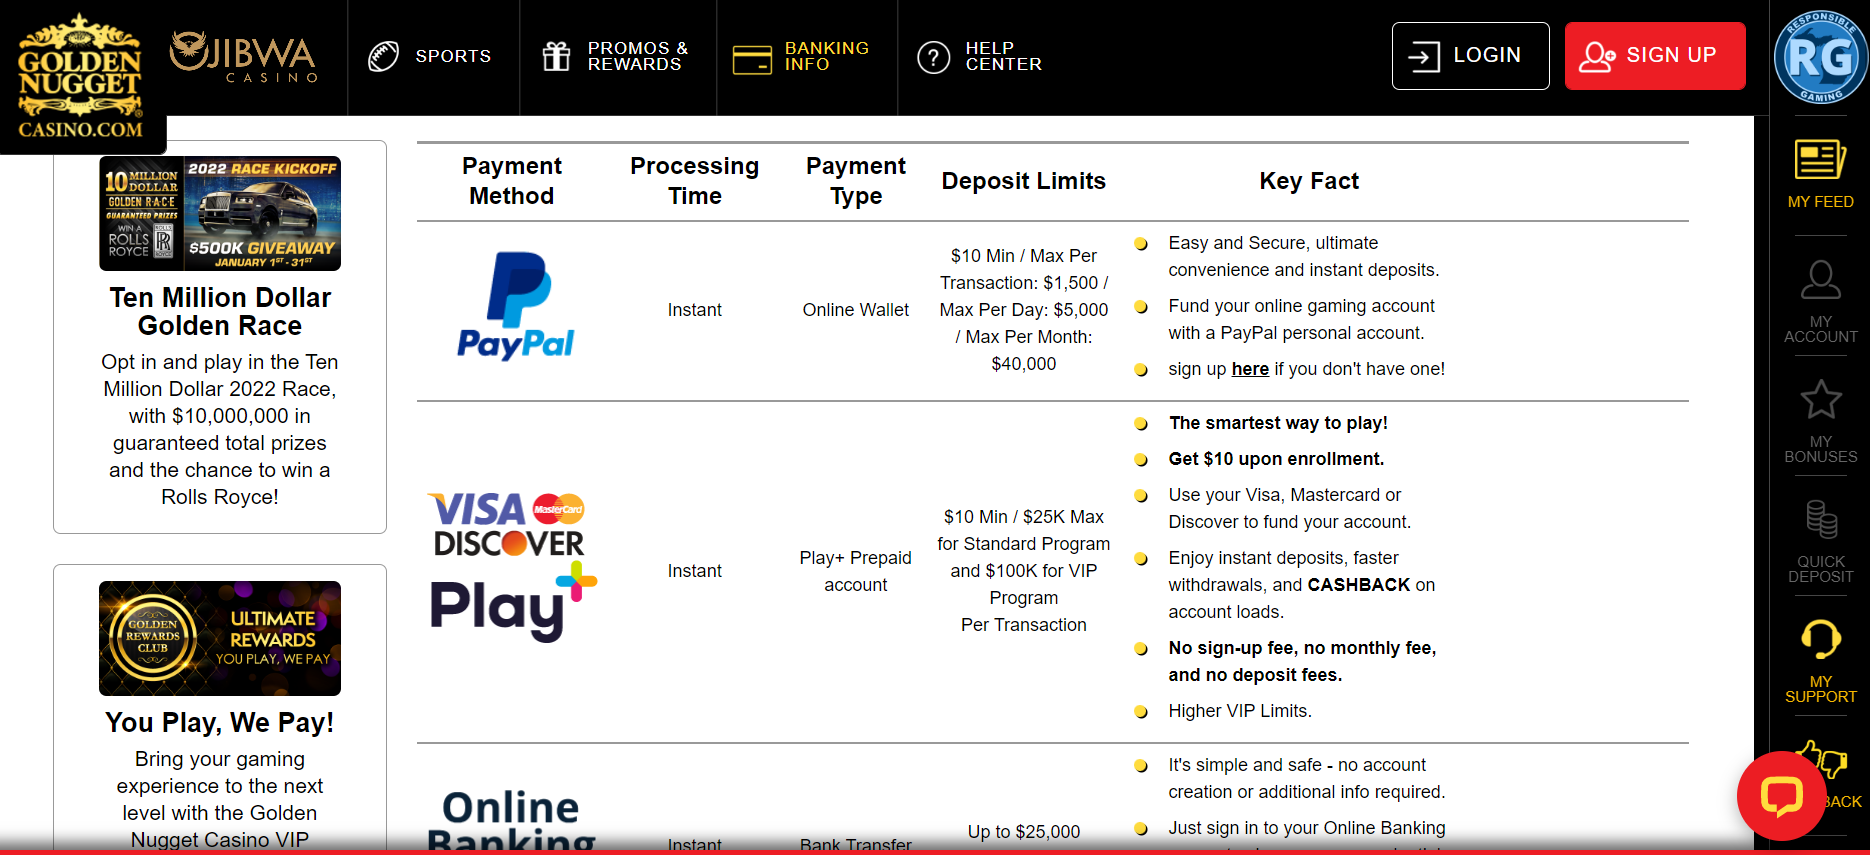Screen dimensions: 1870x855
Task: Select the Payment Type column header
Action: 856,181
